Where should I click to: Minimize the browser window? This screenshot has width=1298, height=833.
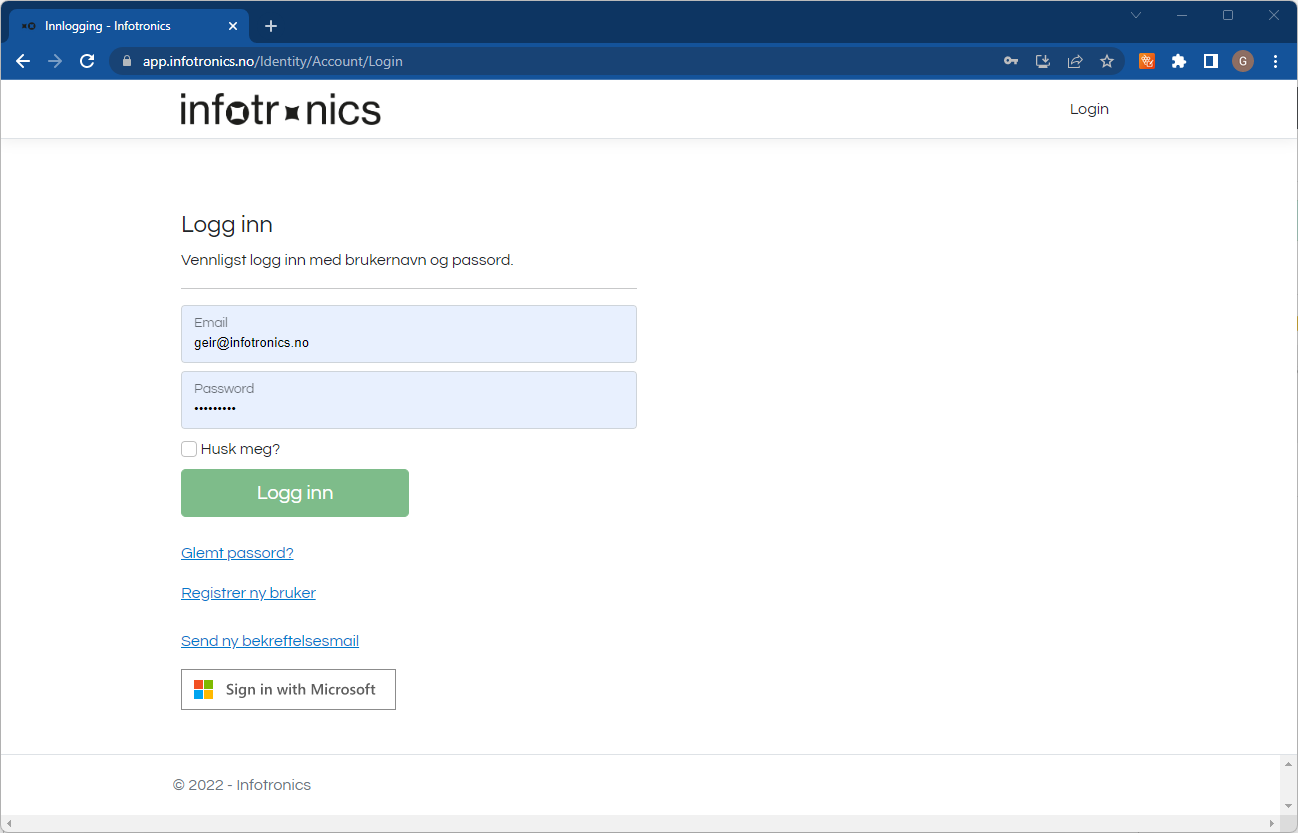pyautogui.click(x=1182, y=15)
